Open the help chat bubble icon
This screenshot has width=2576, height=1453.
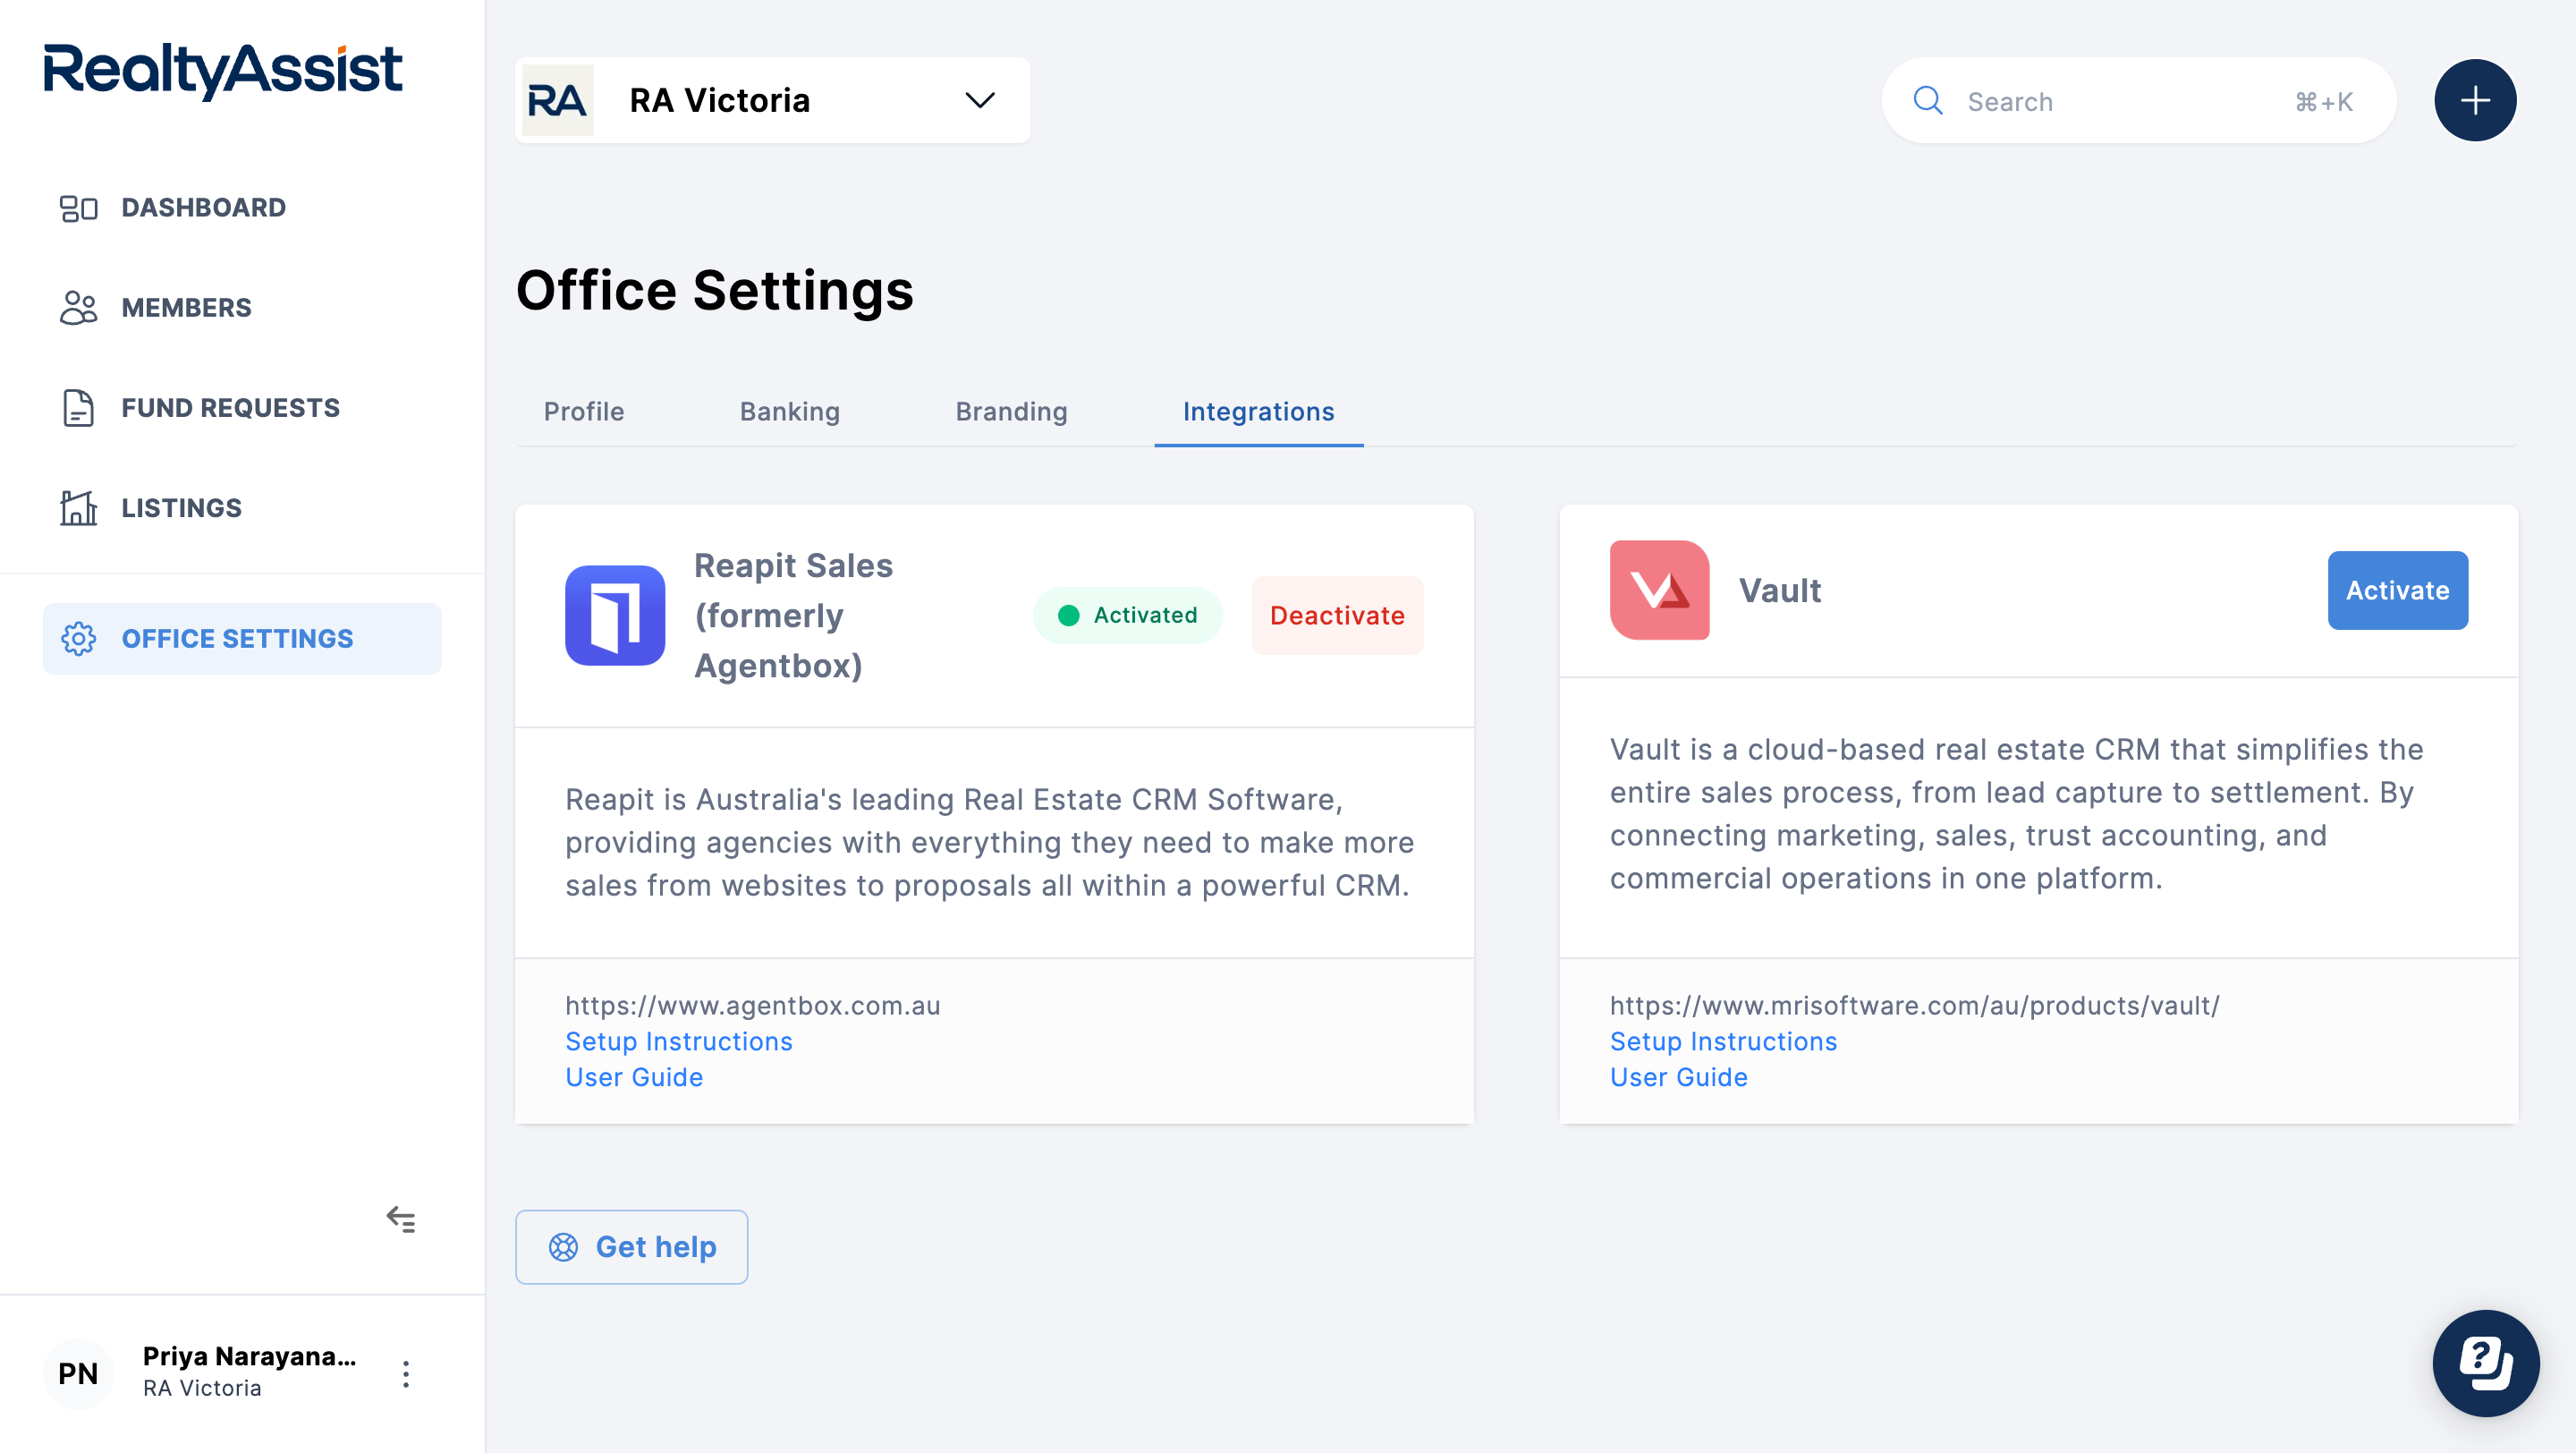(x=2486, y=1363)
